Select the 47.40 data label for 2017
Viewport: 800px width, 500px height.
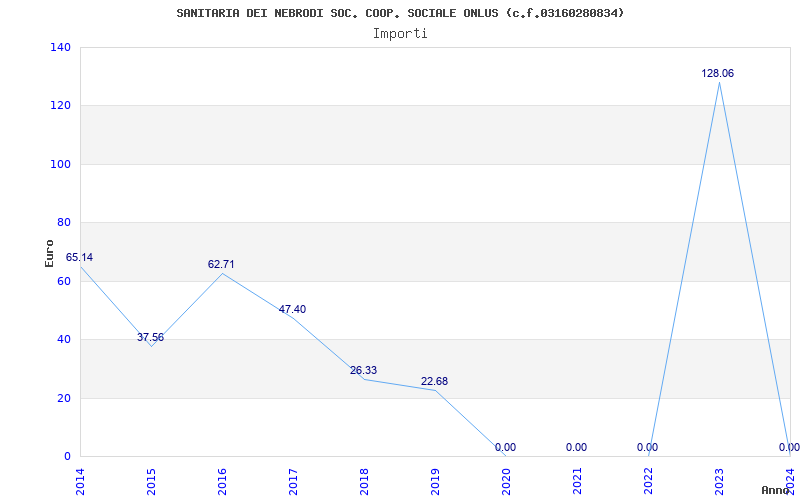(292, 309)
